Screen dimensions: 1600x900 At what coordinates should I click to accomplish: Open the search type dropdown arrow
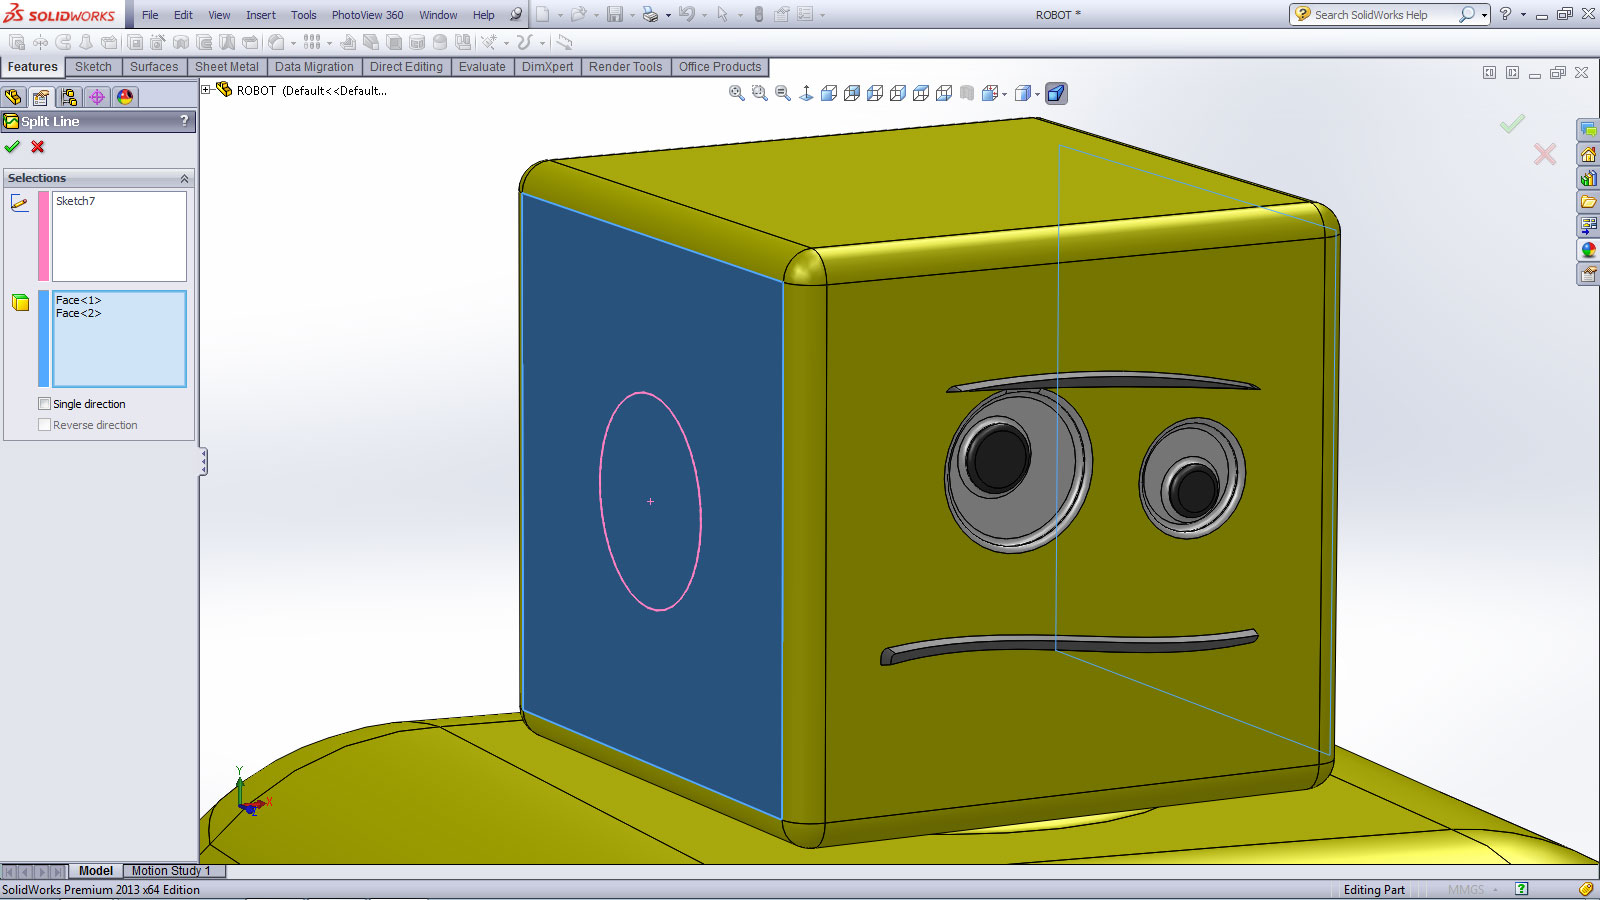[x=1484, y=15]
